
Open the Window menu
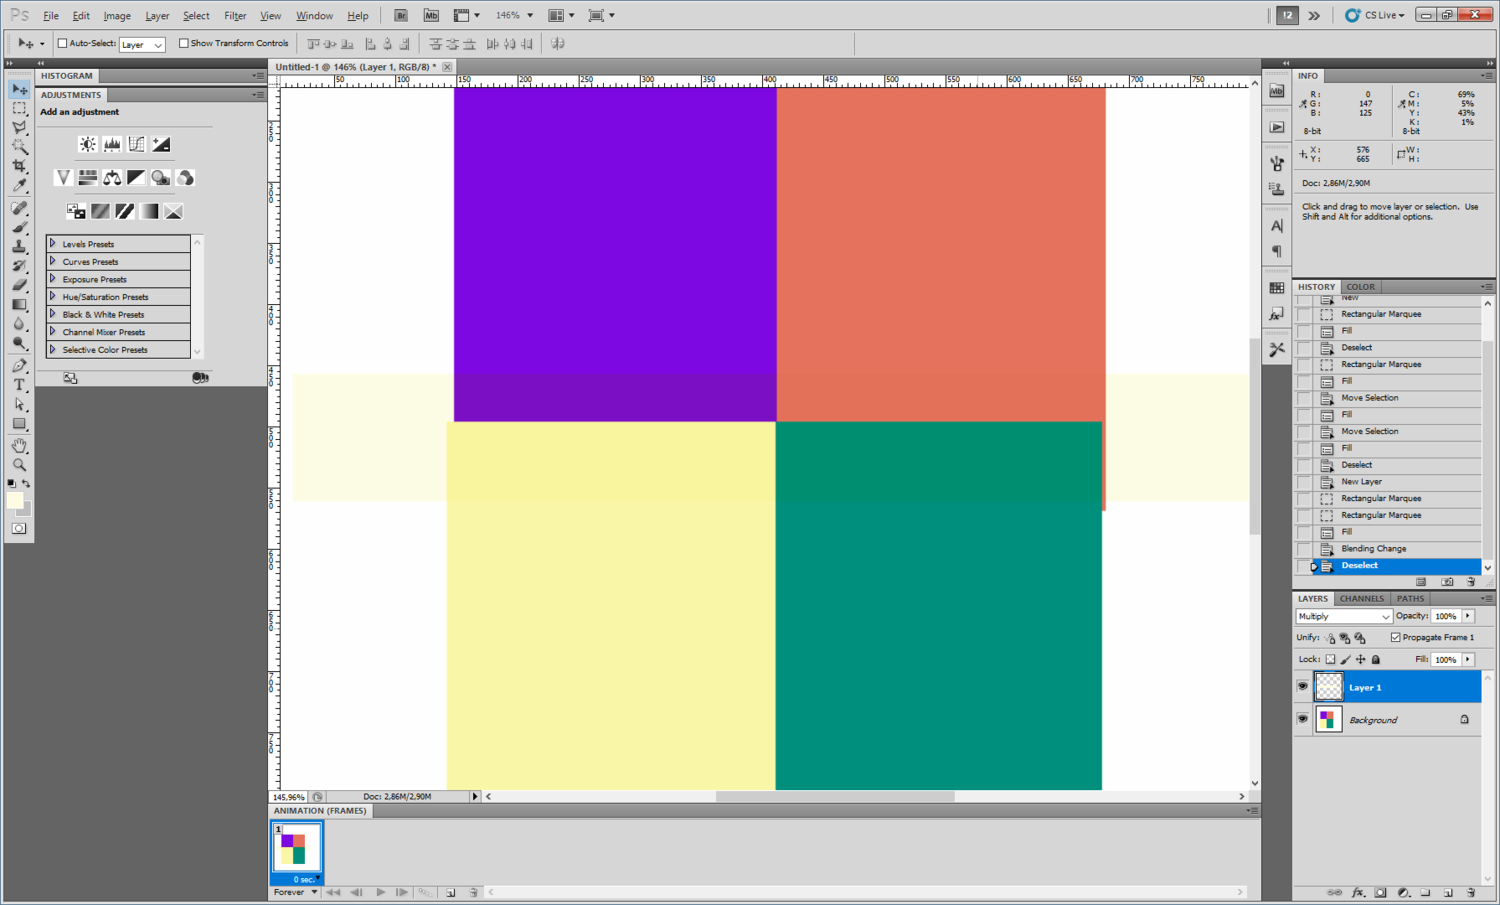point(314,16)
